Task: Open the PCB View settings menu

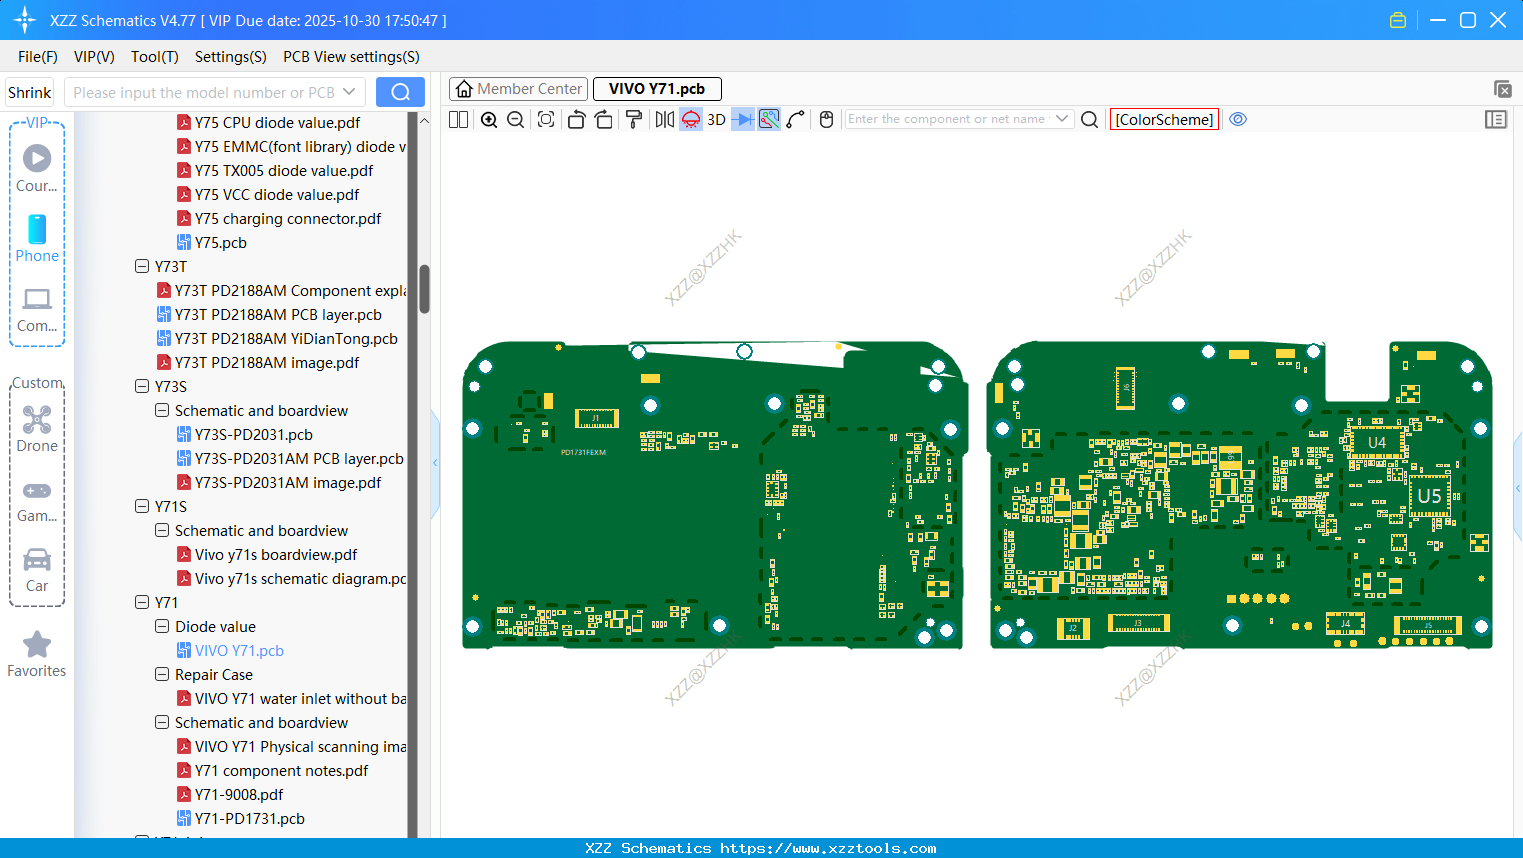Action: tap(351, 57)
